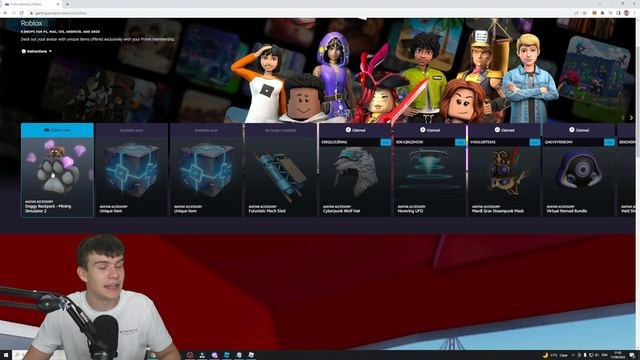Click the Roblox title heading

31,23
